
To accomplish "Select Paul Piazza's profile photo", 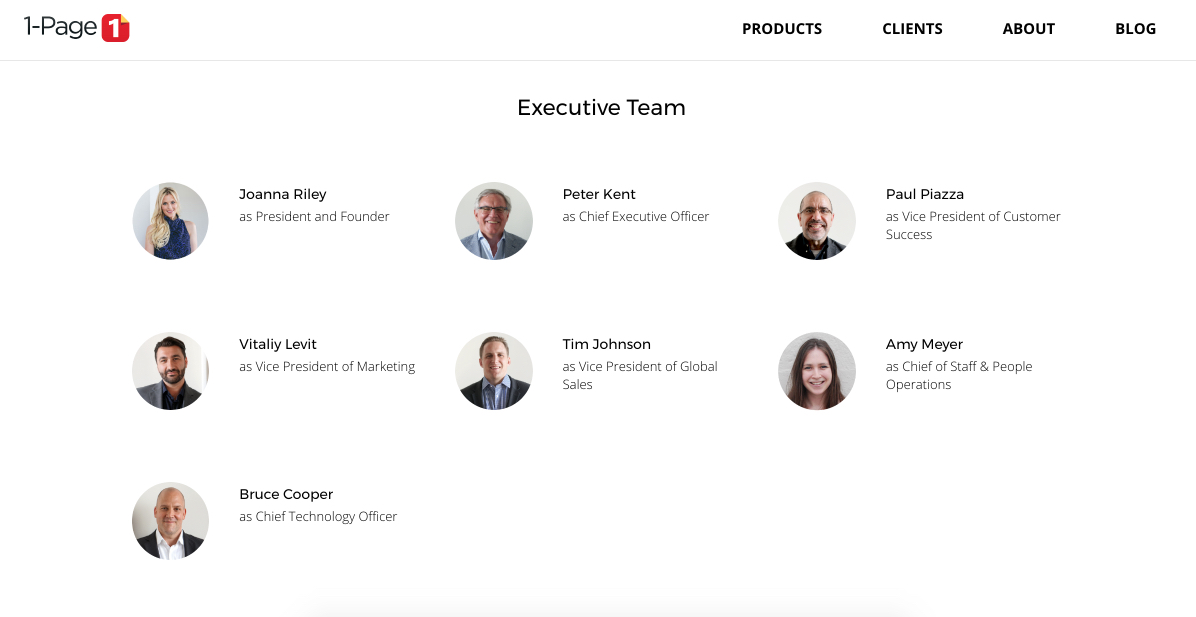I will tap(817, 221).
